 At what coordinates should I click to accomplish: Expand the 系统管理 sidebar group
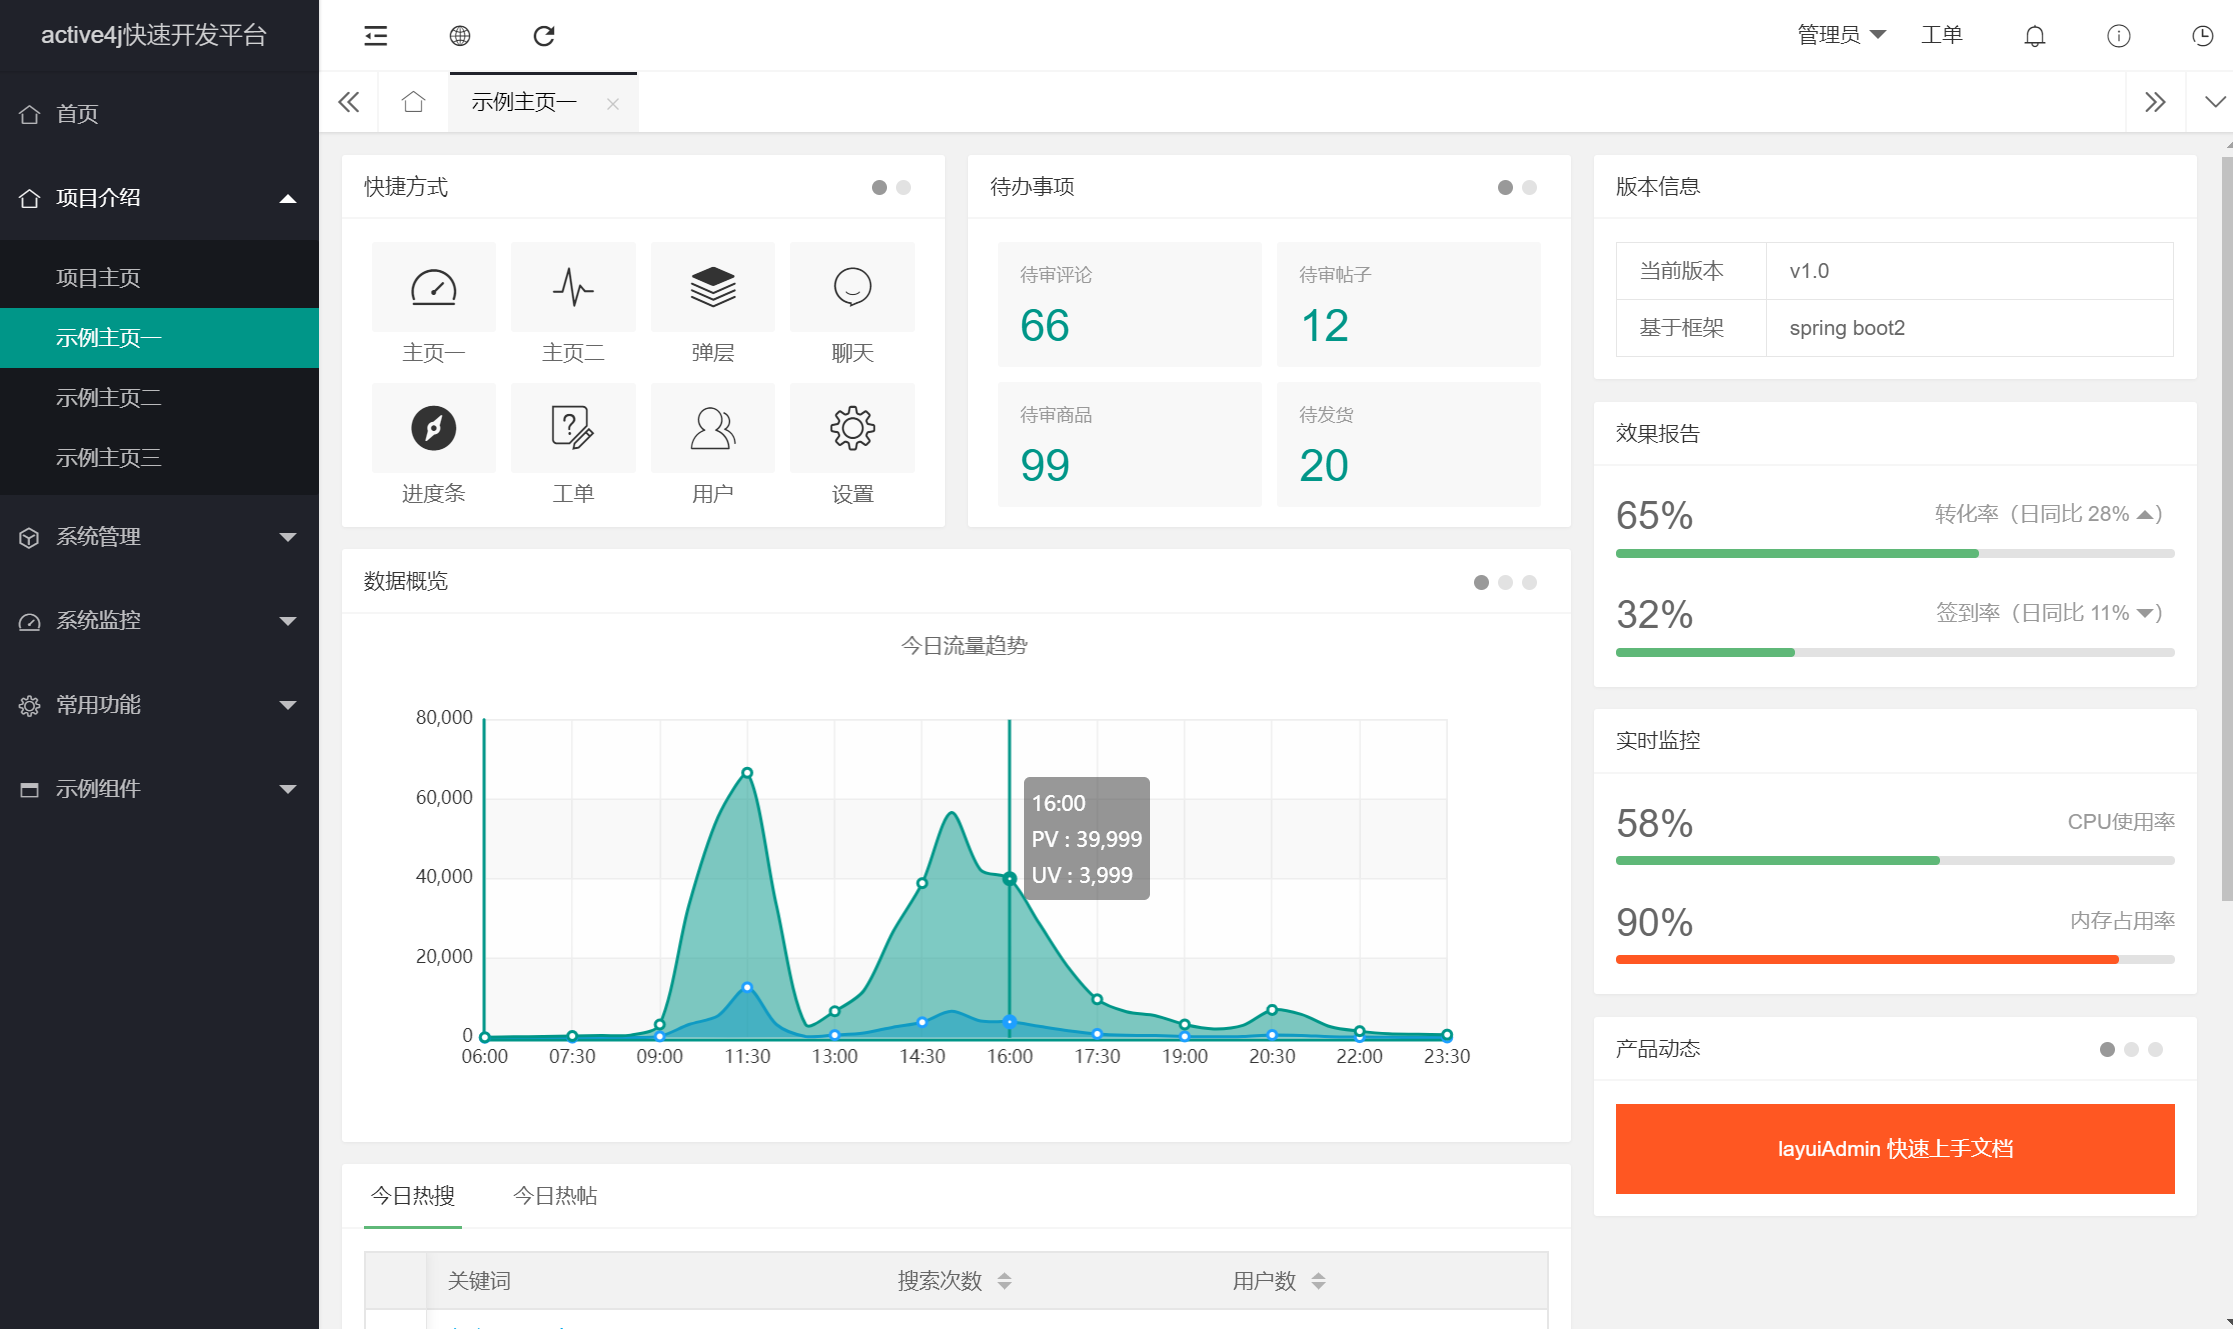160,537
